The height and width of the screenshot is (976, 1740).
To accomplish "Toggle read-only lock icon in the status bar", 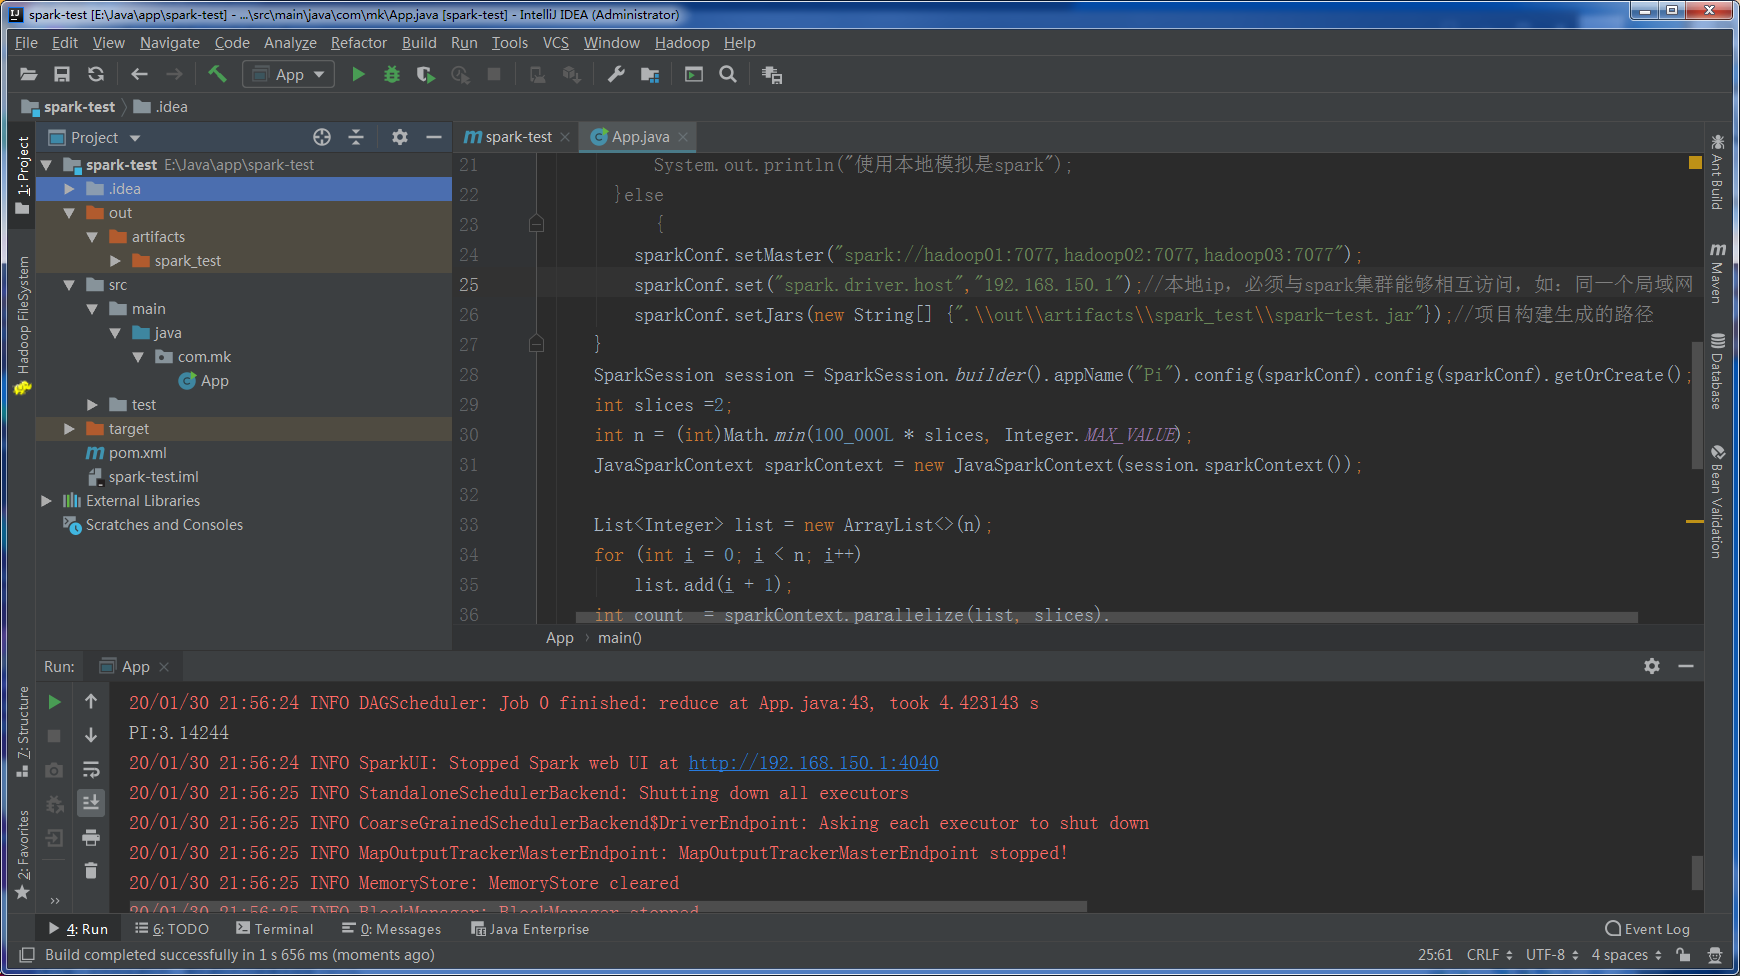I will [1684, 955].
